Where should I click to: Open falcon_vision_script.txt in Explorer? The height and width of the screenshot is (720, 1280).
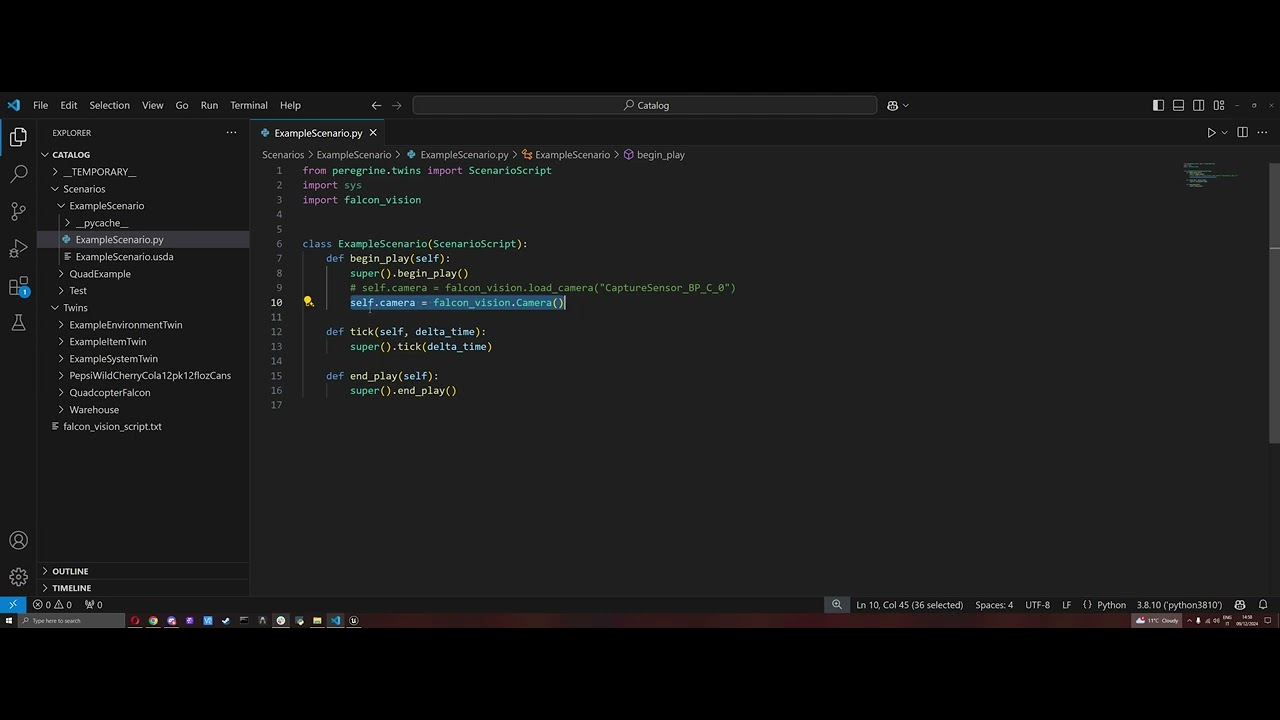[112, 427]
